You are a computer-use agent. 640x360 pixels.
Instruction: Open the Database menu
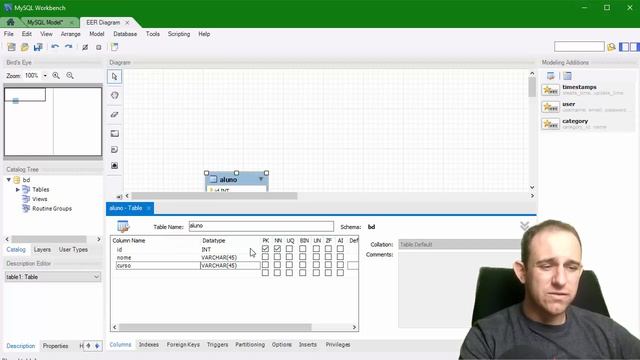pos(125,34)
